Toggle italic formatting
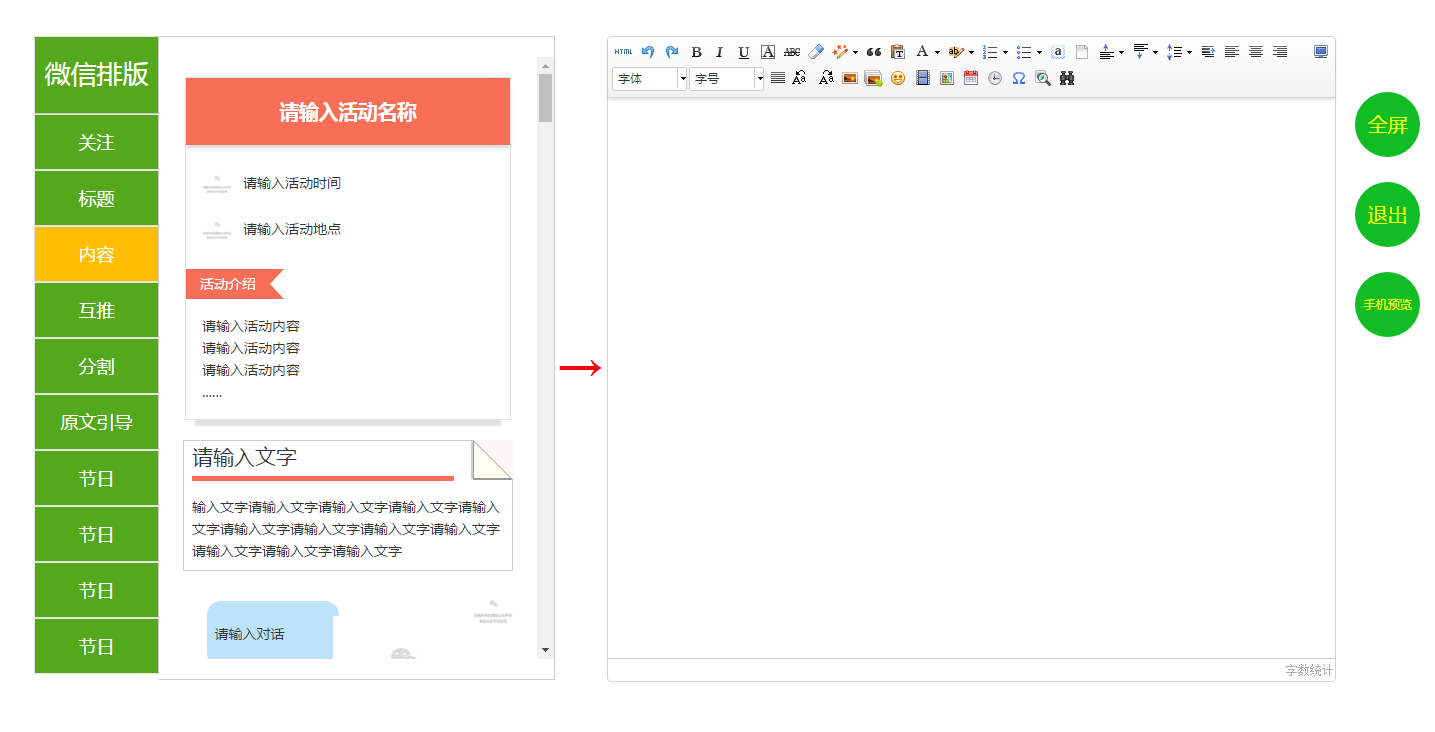Screen dimensions: 1435x732 [719, 52]
